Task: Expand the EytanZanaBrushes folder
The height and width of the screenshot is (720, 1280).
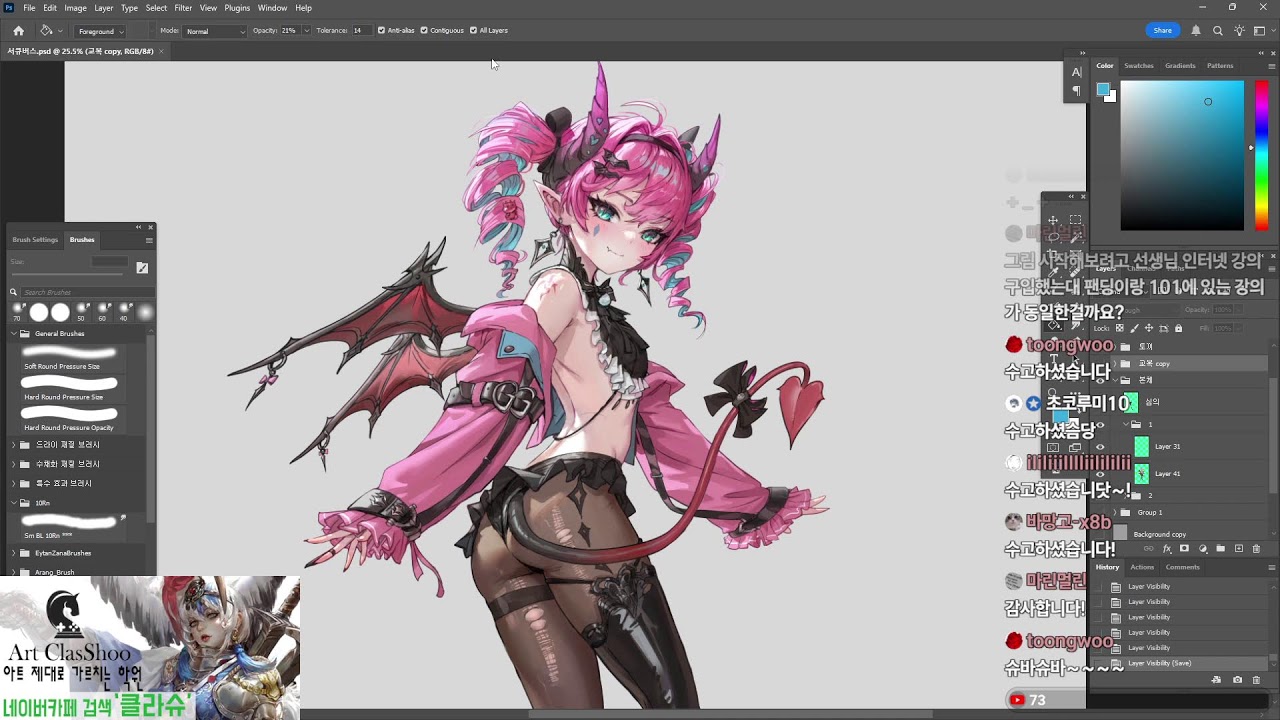Action: pos(14,553)
